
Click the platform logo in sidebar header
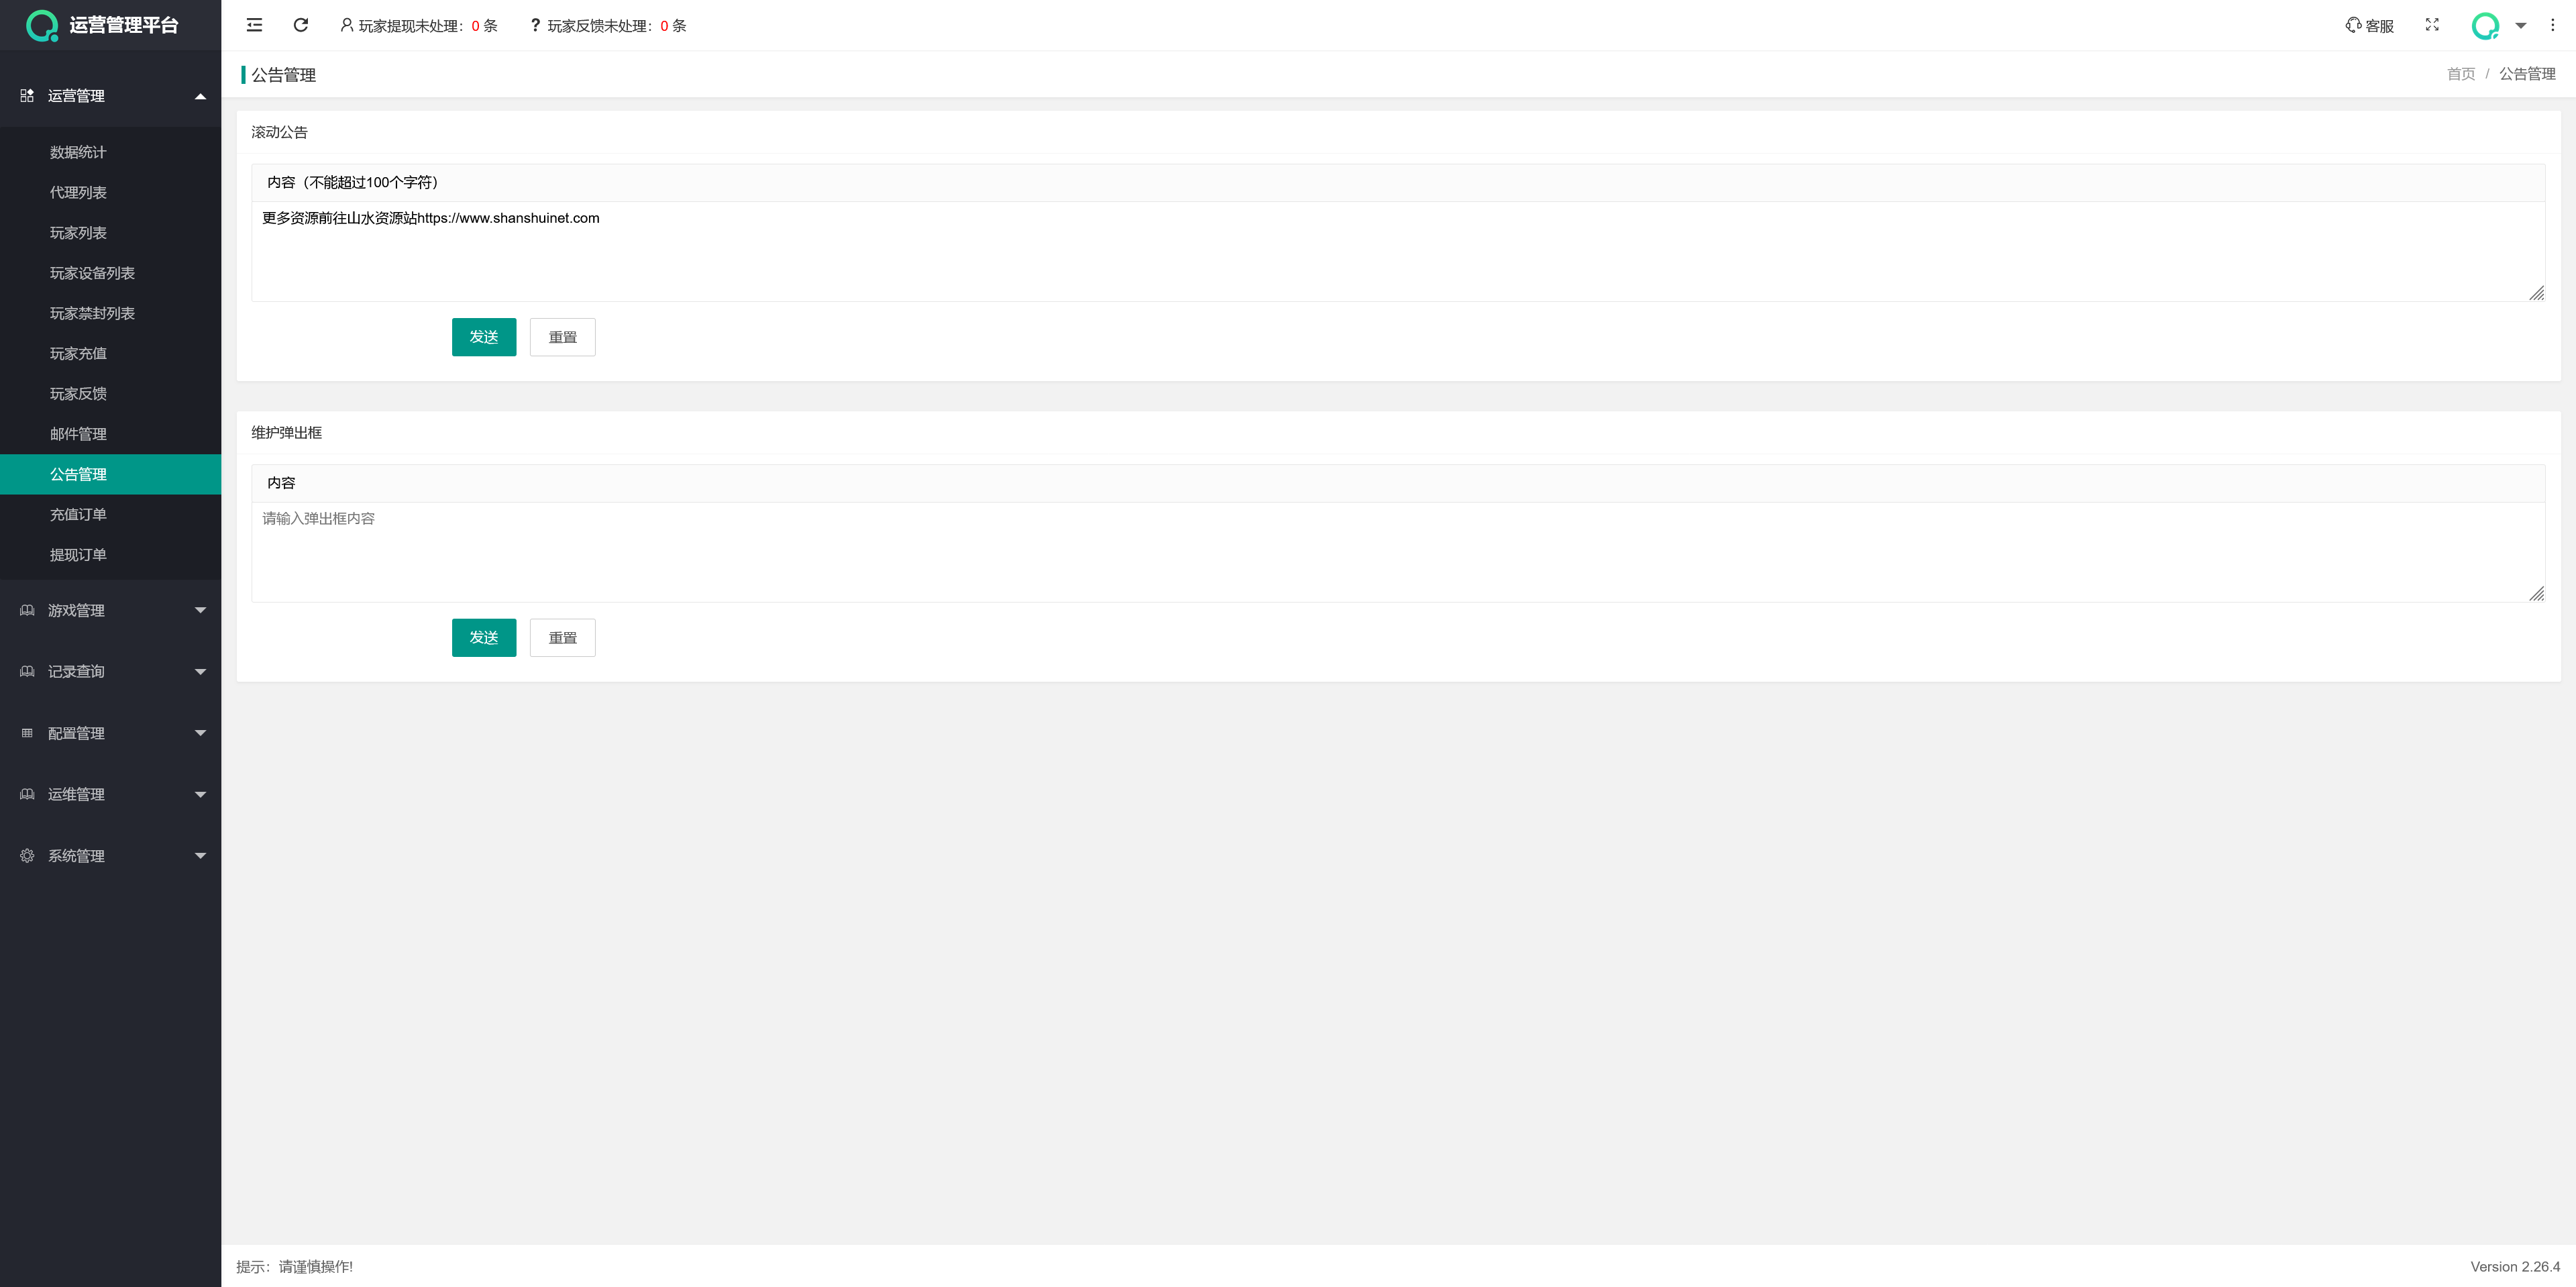(x=42, y=25)
